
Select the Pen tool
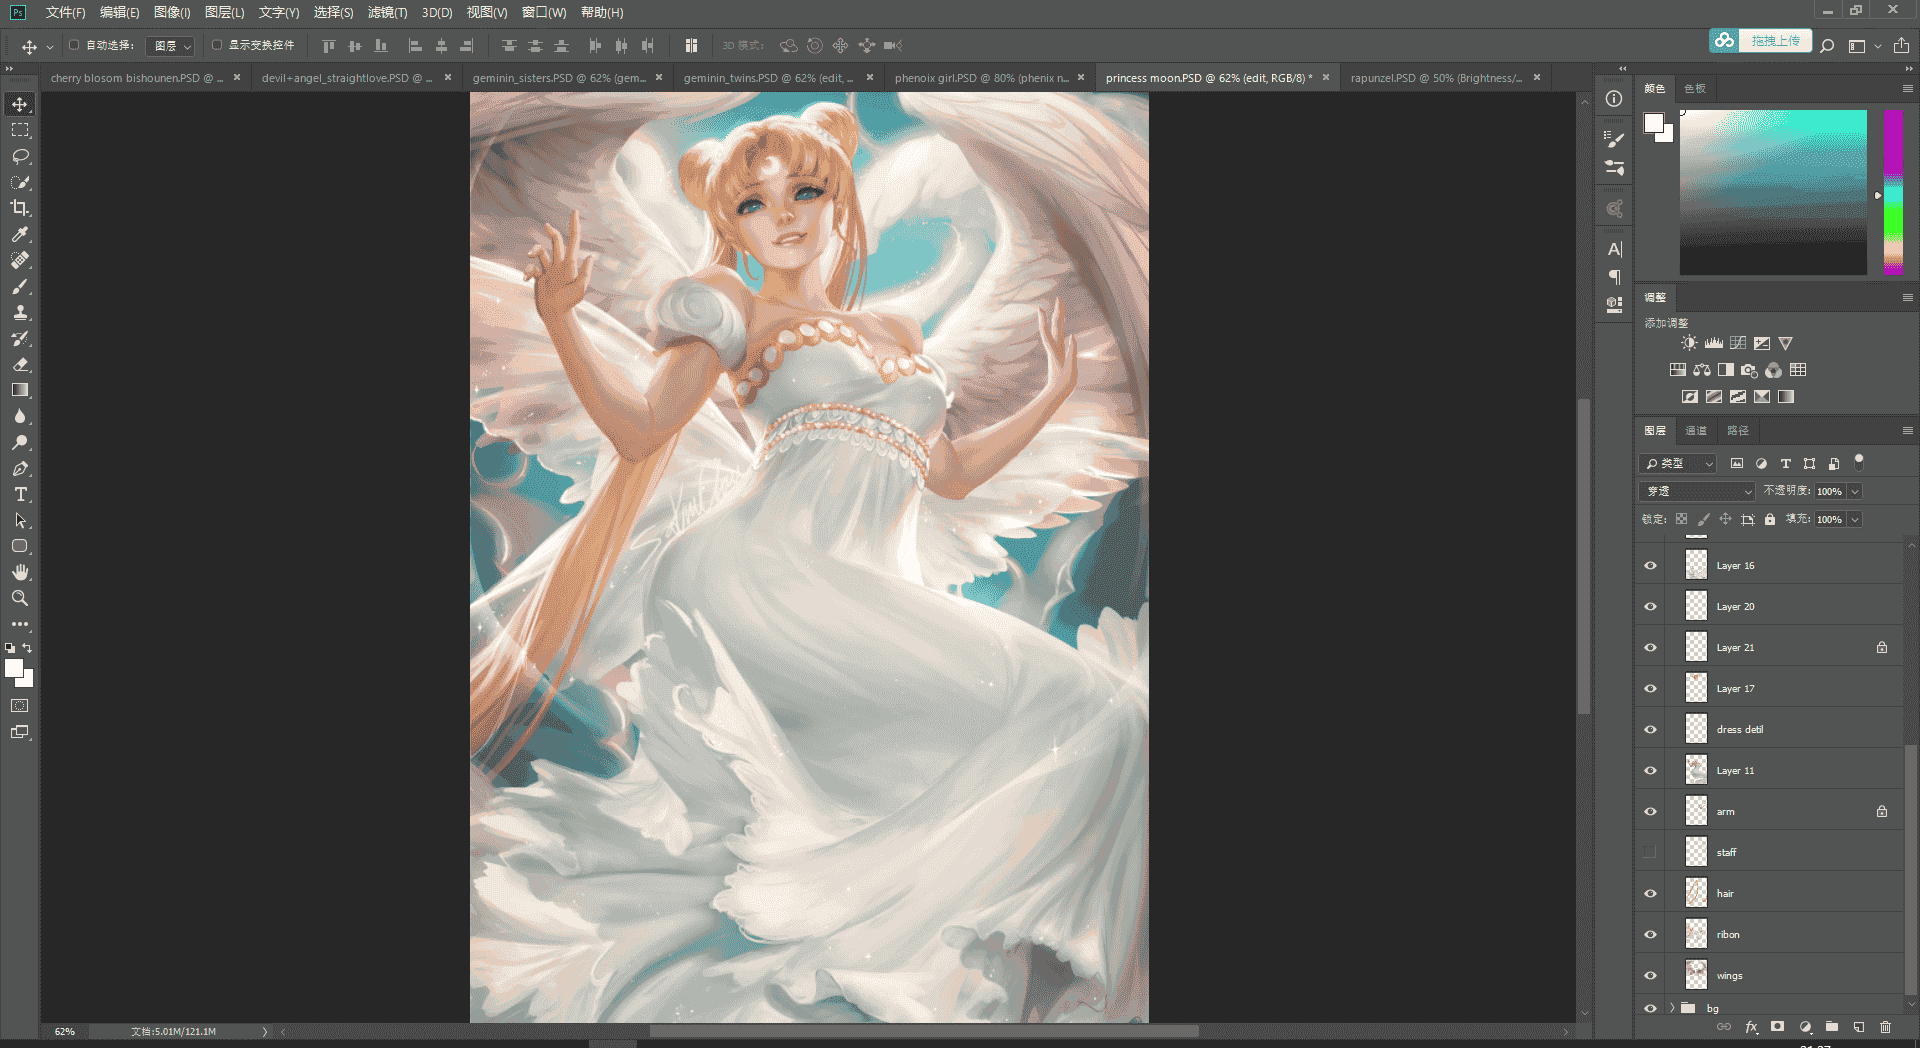pos(20,468)
